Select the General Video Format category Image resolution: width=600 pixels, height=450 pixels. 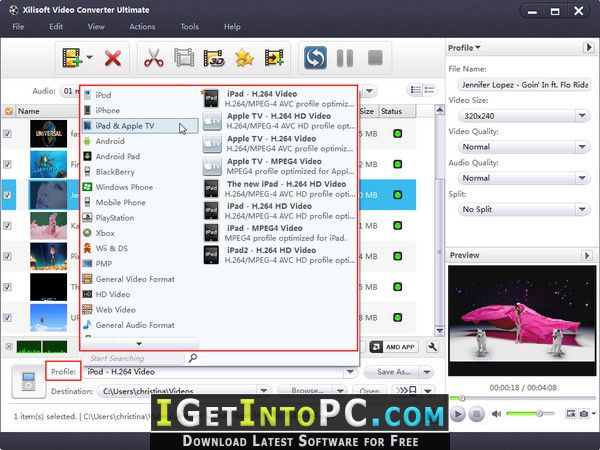pyautogui.click(x=140, y=279)
